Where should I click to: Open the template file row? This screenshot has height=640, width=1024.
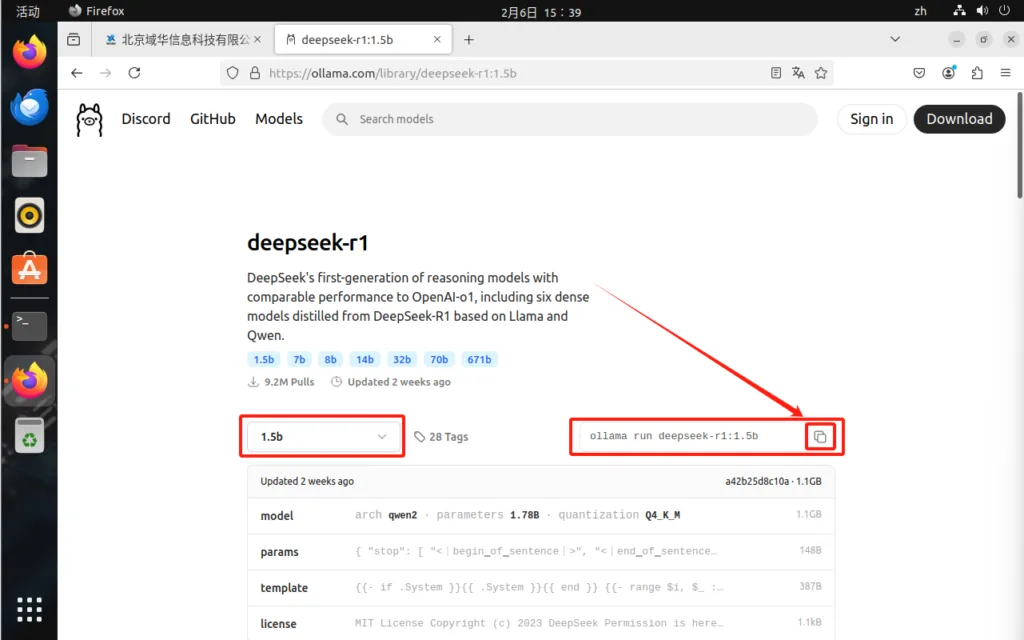coord(541,588)
